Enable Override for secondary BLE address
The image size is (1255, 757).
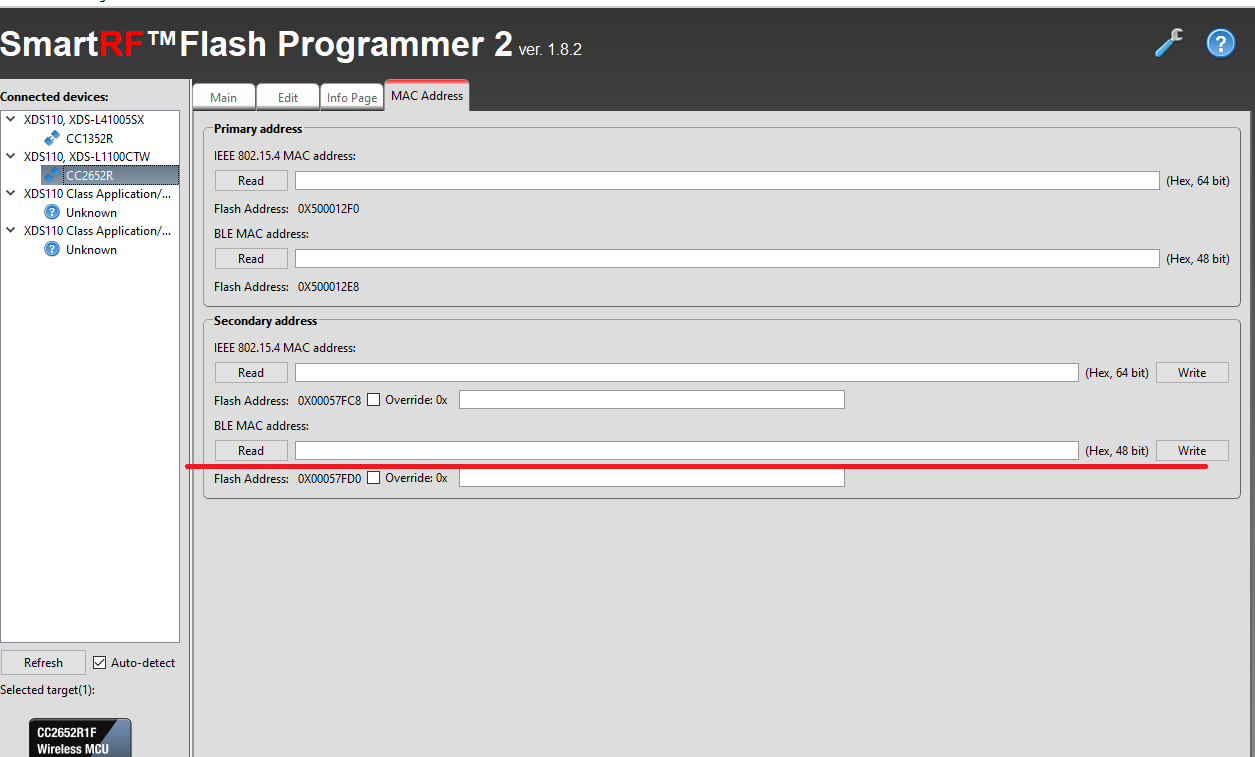(x=373, y=478)
